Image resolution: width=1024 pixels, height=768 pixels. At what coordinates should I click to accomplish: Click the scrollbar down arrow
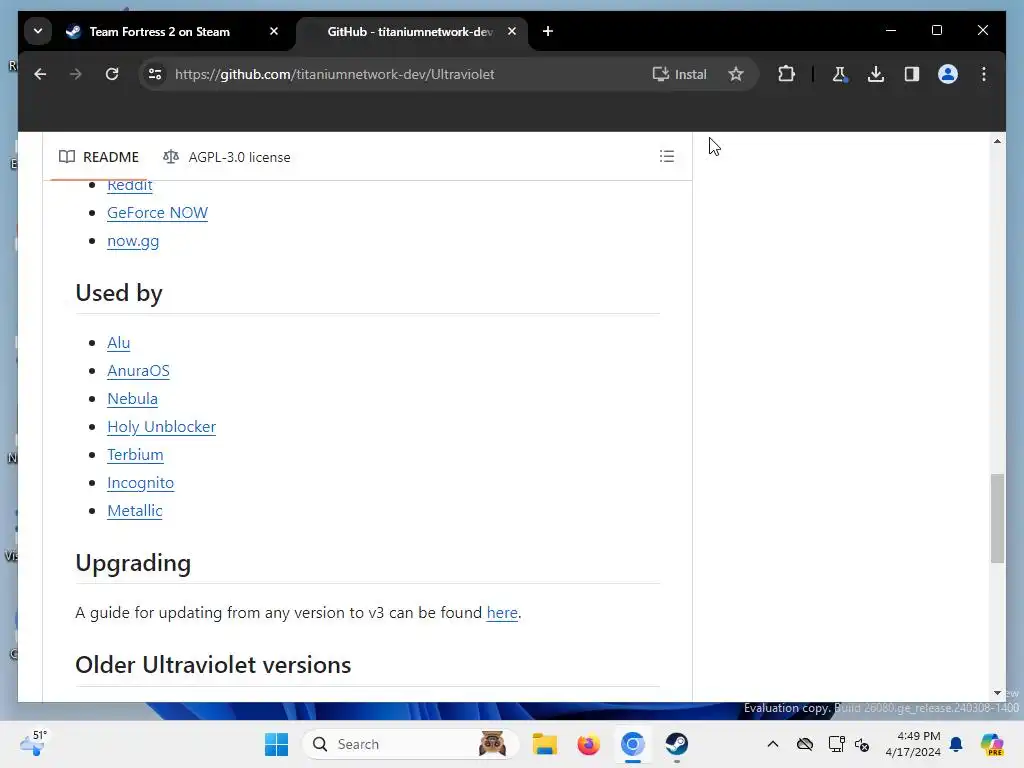coord(997,693)
